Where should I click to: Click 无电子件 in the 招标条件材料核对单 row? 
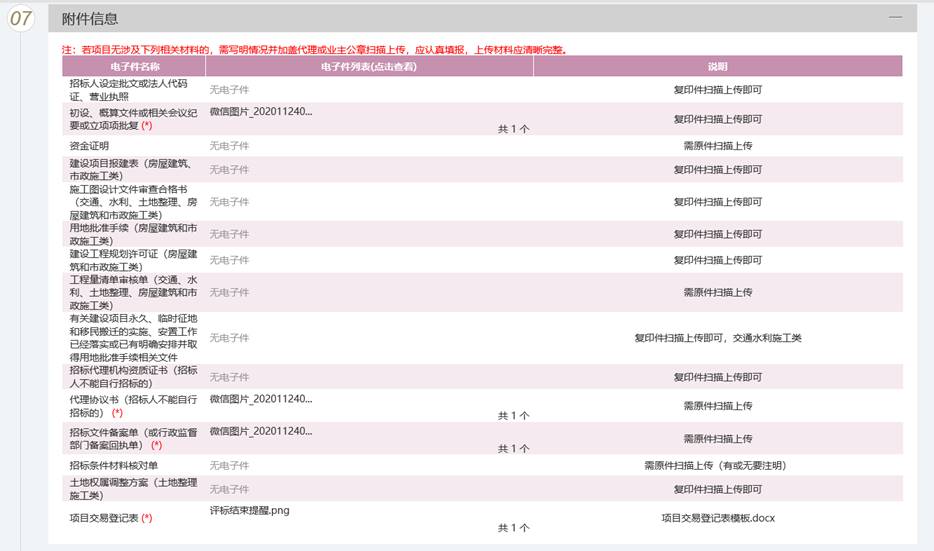click(x=229, y=466)
